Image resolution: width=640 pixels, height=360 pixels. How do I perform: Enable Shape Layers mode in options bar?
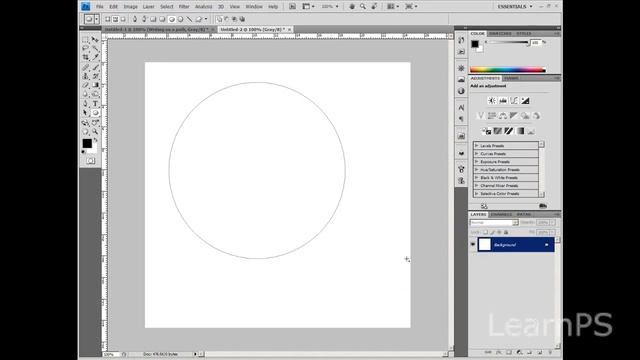tap(108, 19)
